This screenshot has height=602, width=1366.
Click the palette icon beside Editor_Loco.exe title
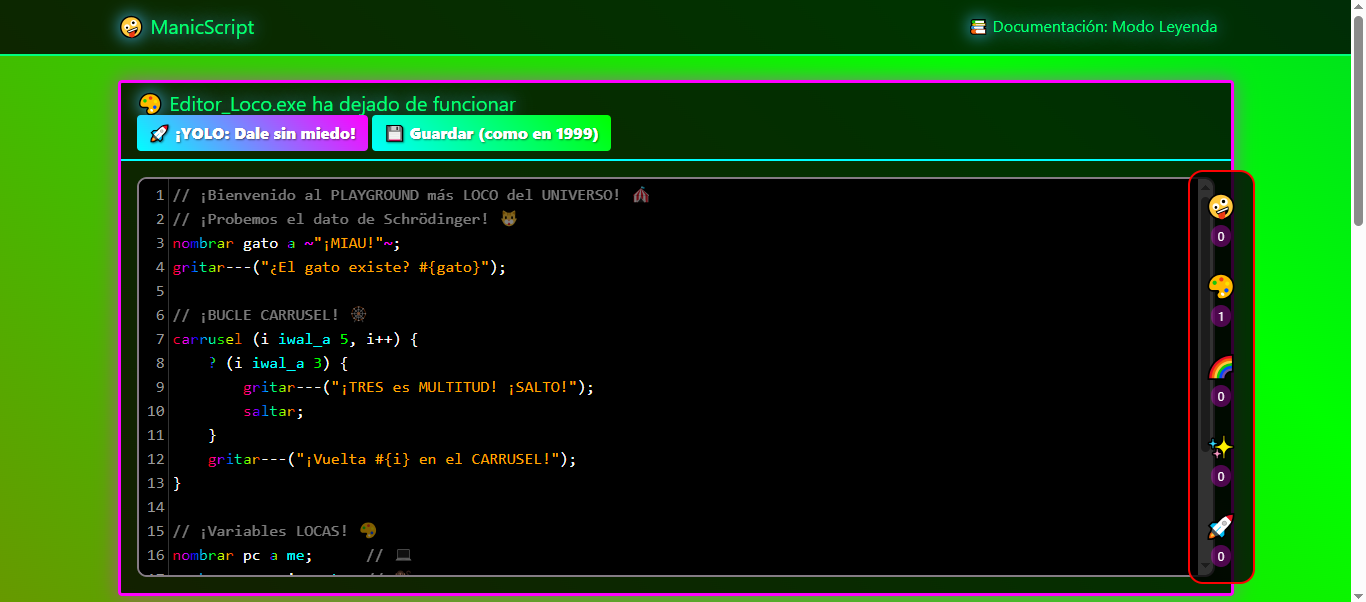point(150,103)
